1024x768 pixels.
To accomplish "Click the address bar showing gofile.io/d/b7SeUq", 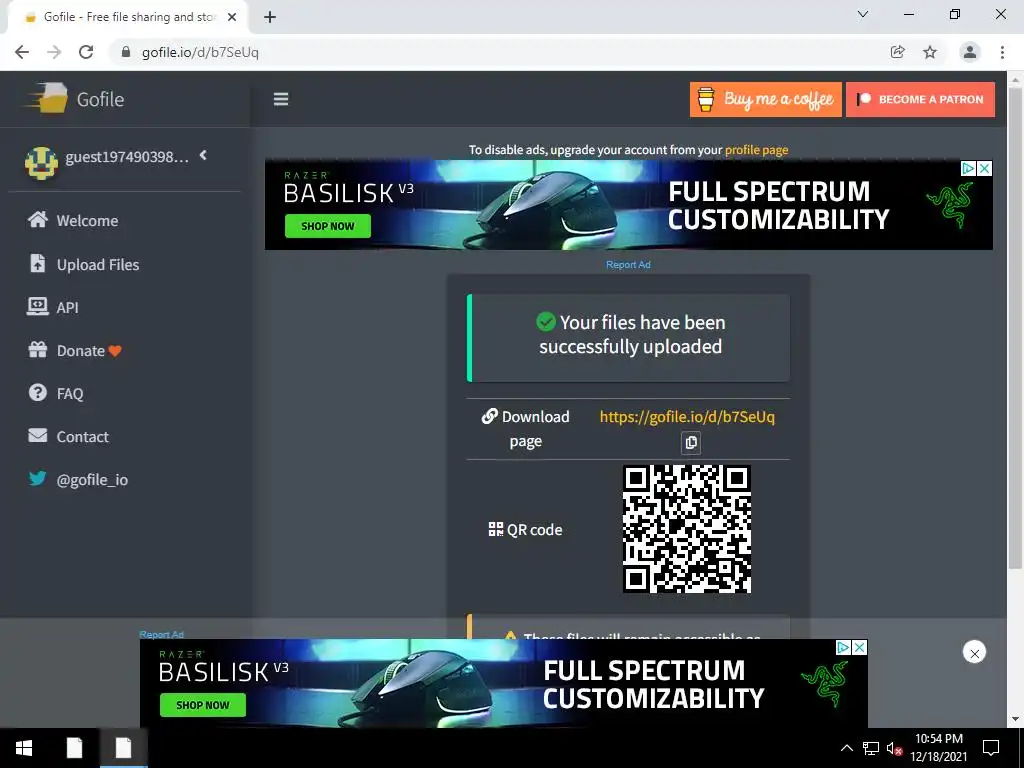I will (x=496, y=52).
